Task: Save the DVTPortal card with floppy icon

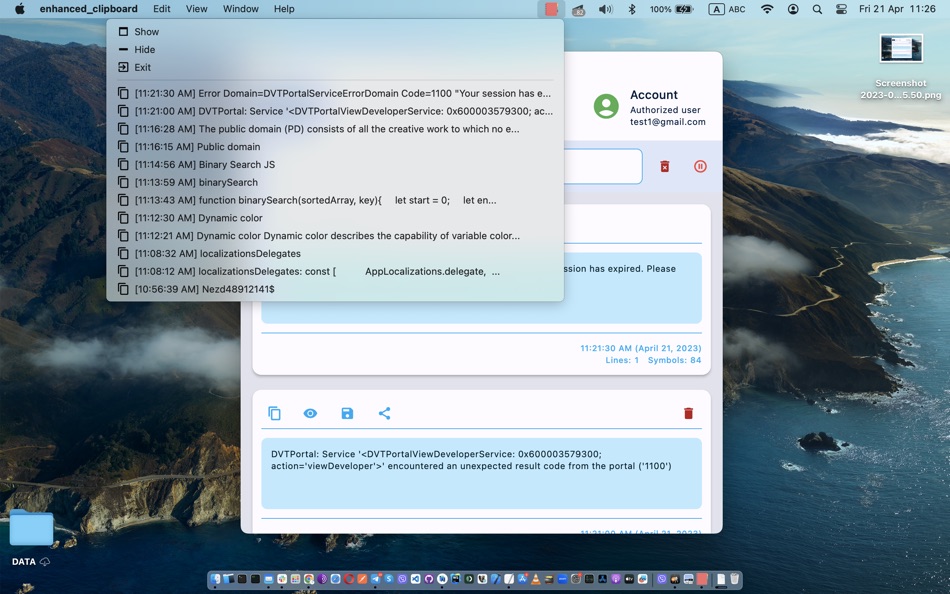Action: [347, 413]
